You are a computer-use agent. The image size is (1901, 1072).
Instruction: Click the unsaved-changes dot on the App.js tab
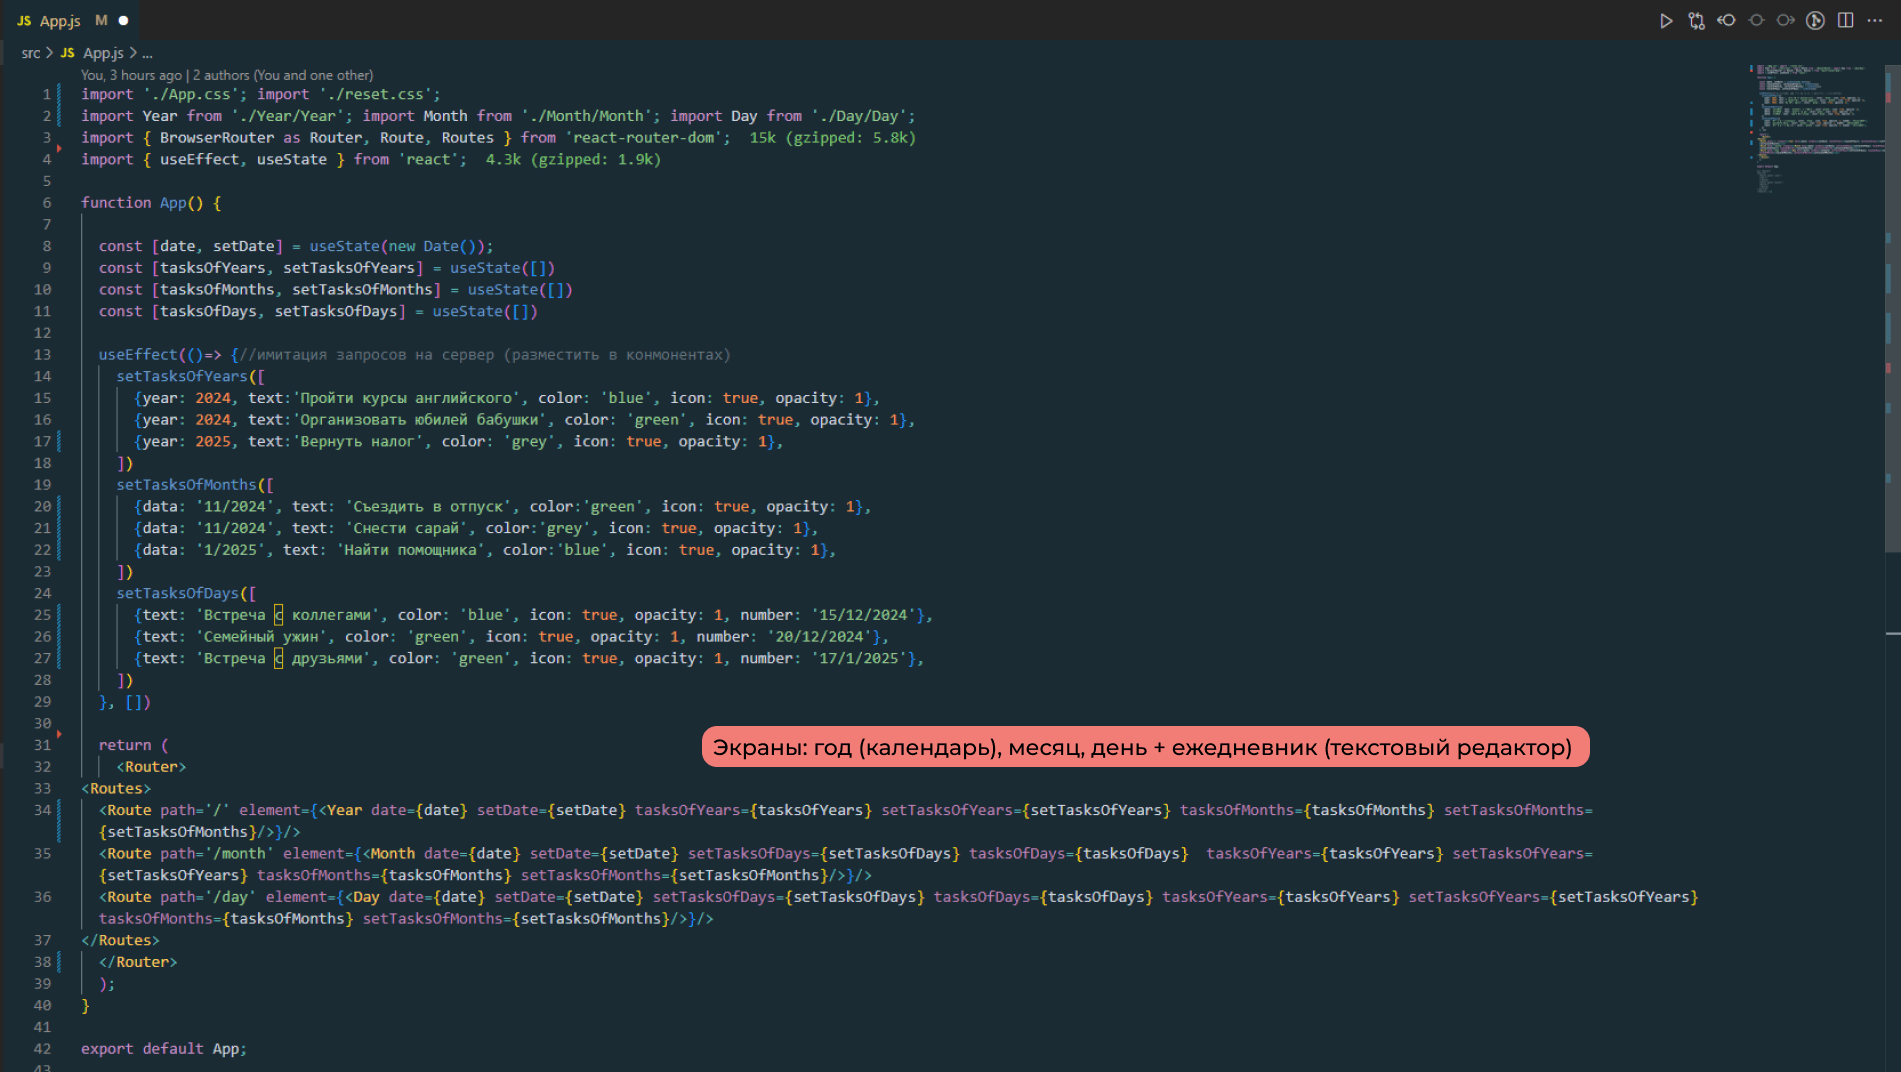pos(123,20)
